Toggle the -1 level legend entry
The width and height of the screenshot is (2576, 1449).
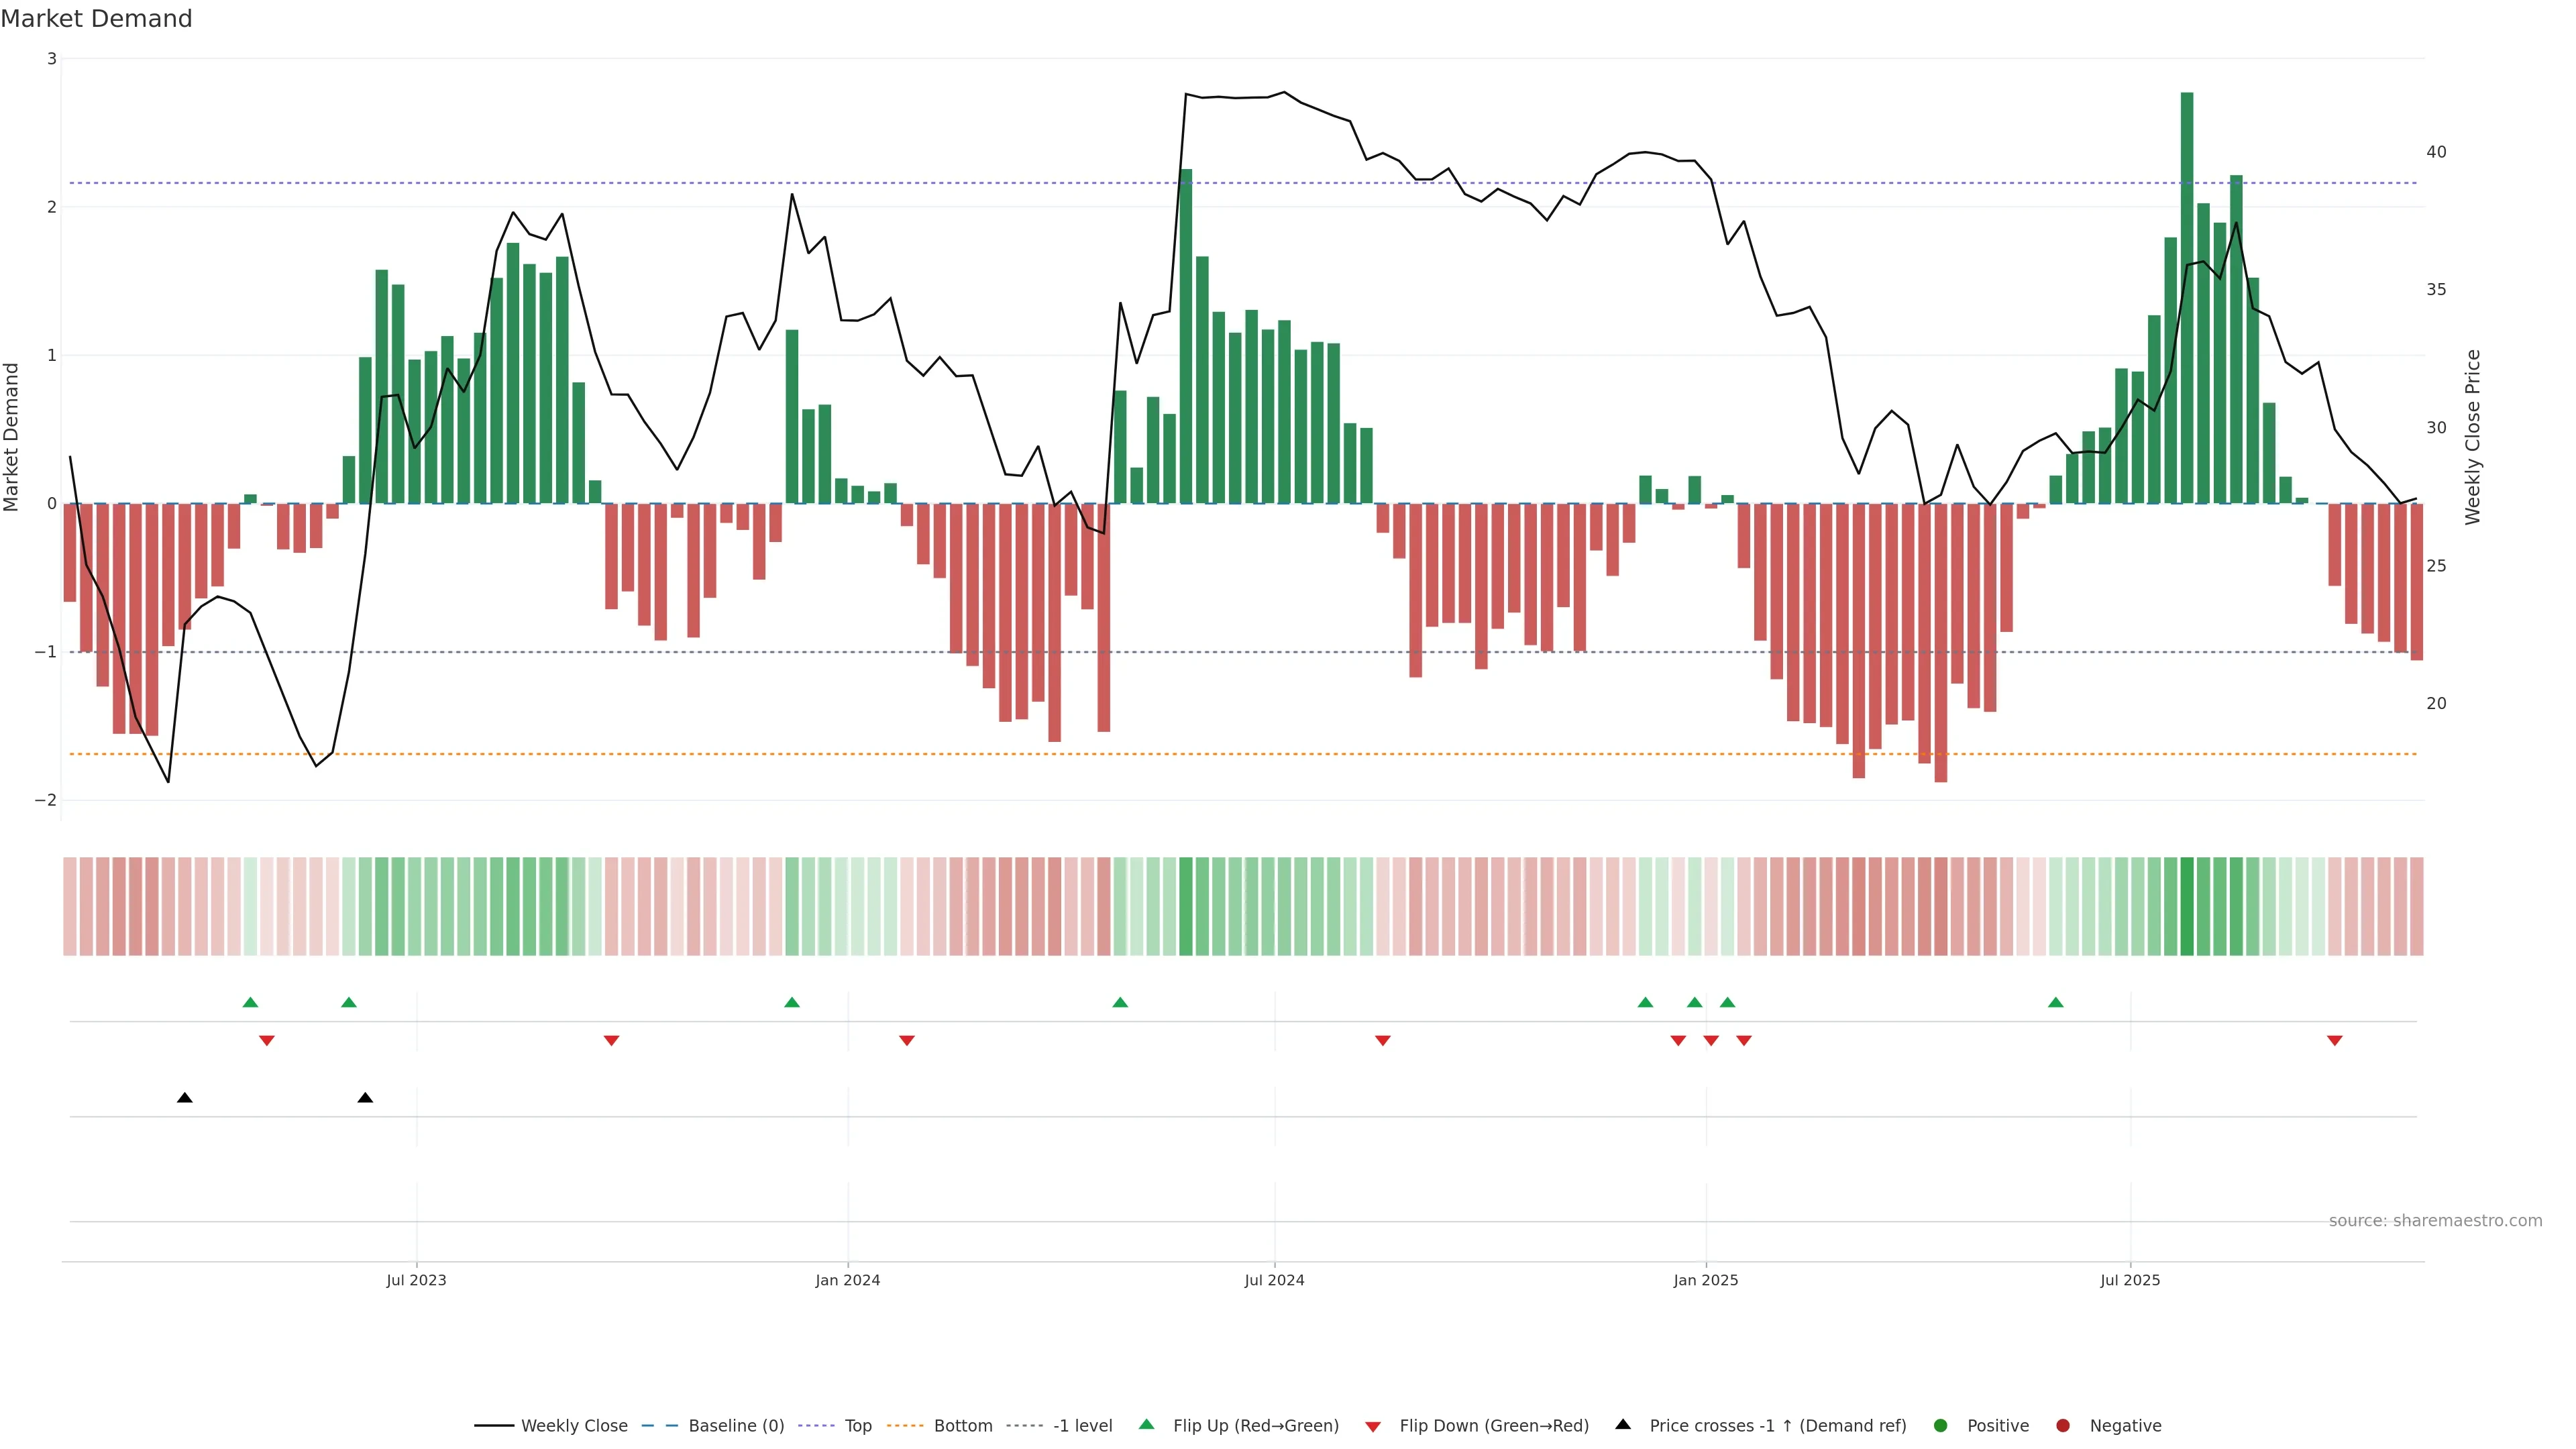[x=1082, y=1425]
